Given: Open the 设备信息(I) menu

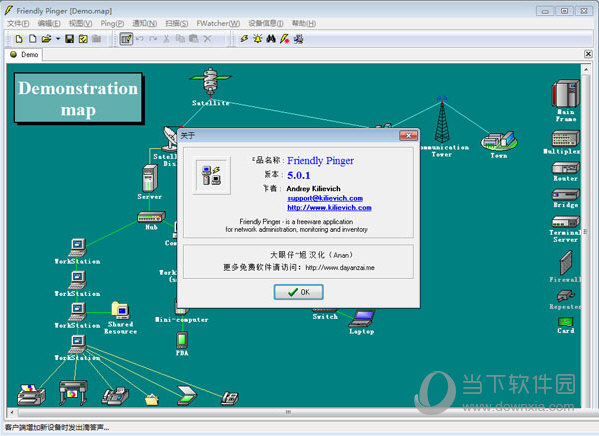Looking at the screenshot, I should [266, 23].
